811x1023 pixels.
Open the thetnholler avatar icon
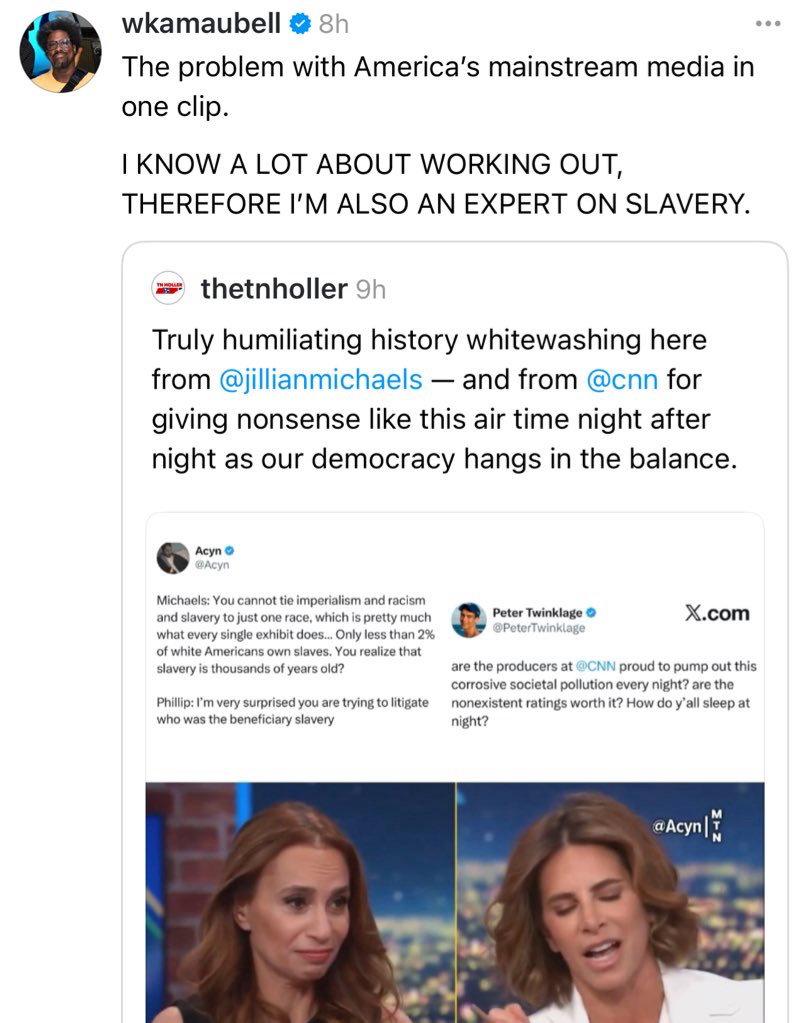pos(169,288)
